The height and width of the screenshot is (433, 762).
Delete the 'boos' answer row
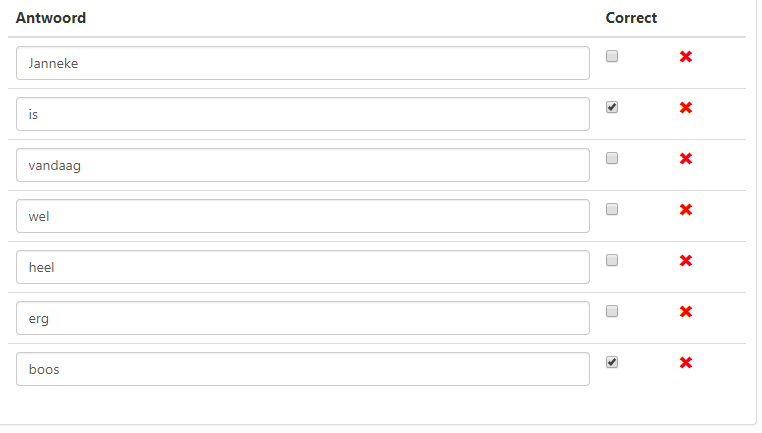[686, 363]
